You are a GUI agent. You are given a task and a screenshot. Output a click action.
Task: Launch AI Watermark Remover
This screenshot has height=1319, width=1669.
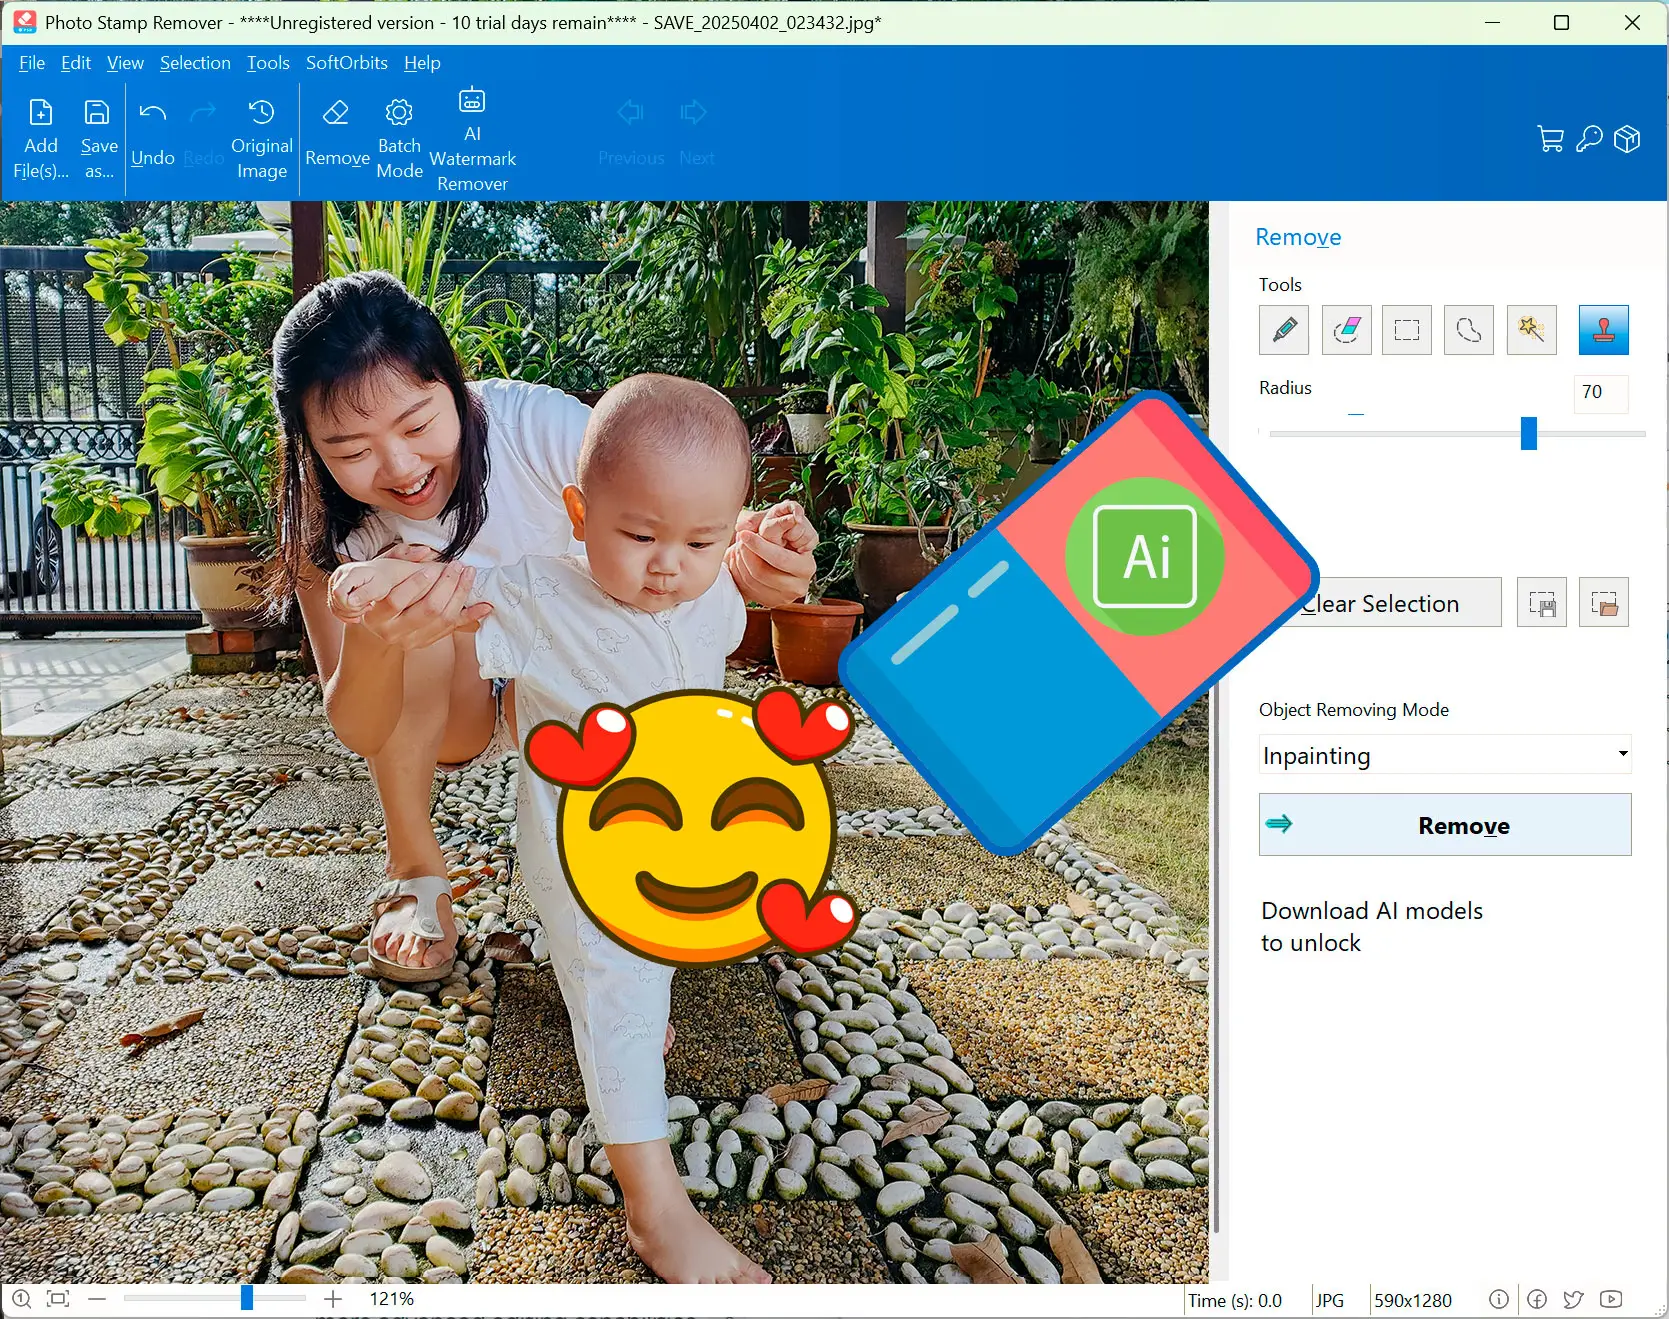[x=472, y=140]
